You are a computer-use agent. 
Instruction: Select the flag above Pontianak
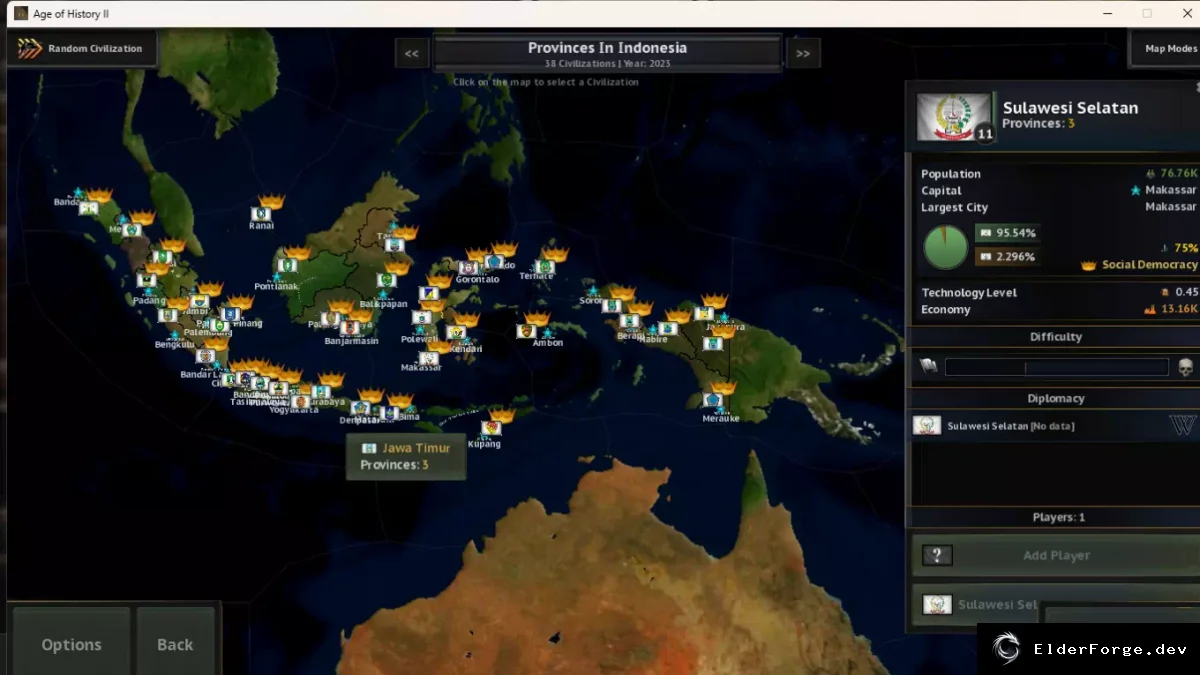coord(287,266)
